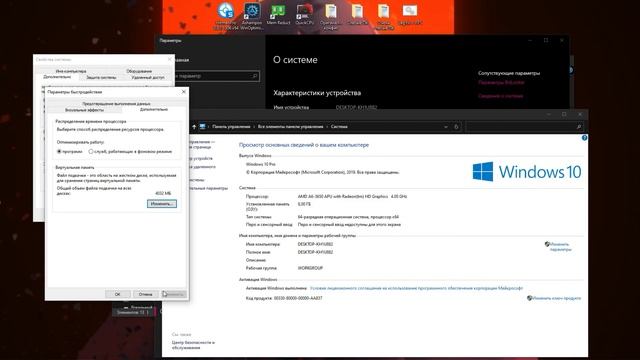Click 'Windows 10 Pro' edition text
The width and height of the screenshot is (640, 360).
pos(260,164)
